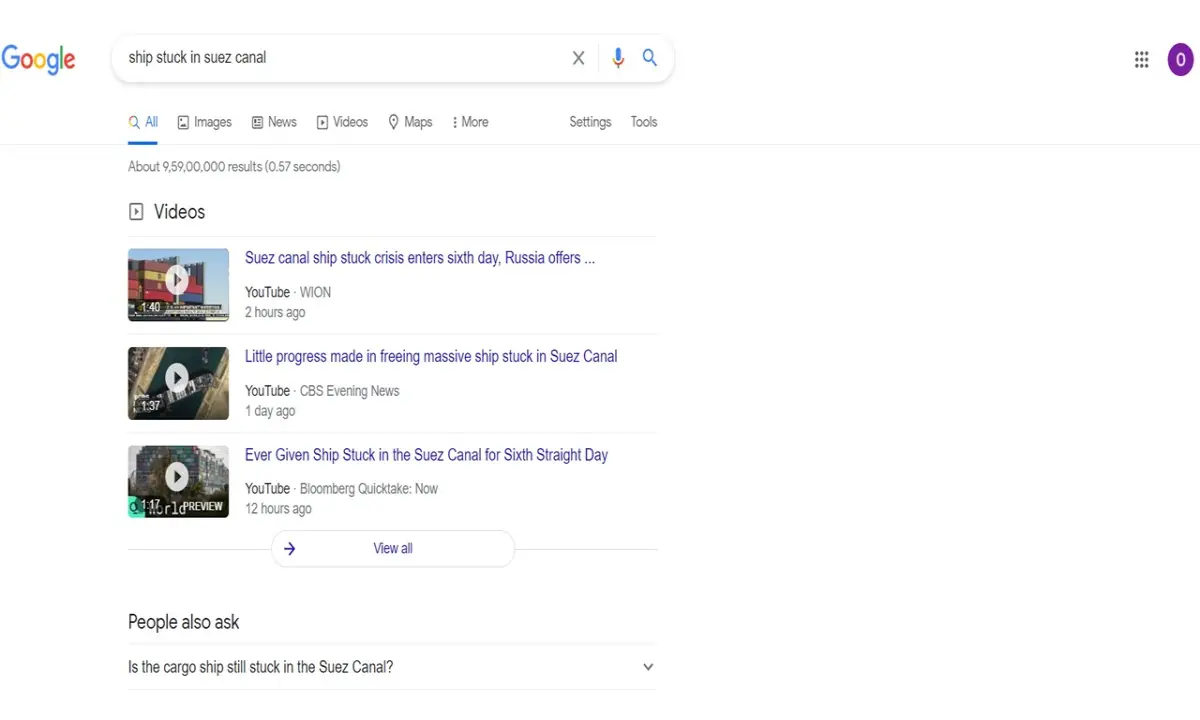Click the blue magnifier search icon

pos(650,58)
